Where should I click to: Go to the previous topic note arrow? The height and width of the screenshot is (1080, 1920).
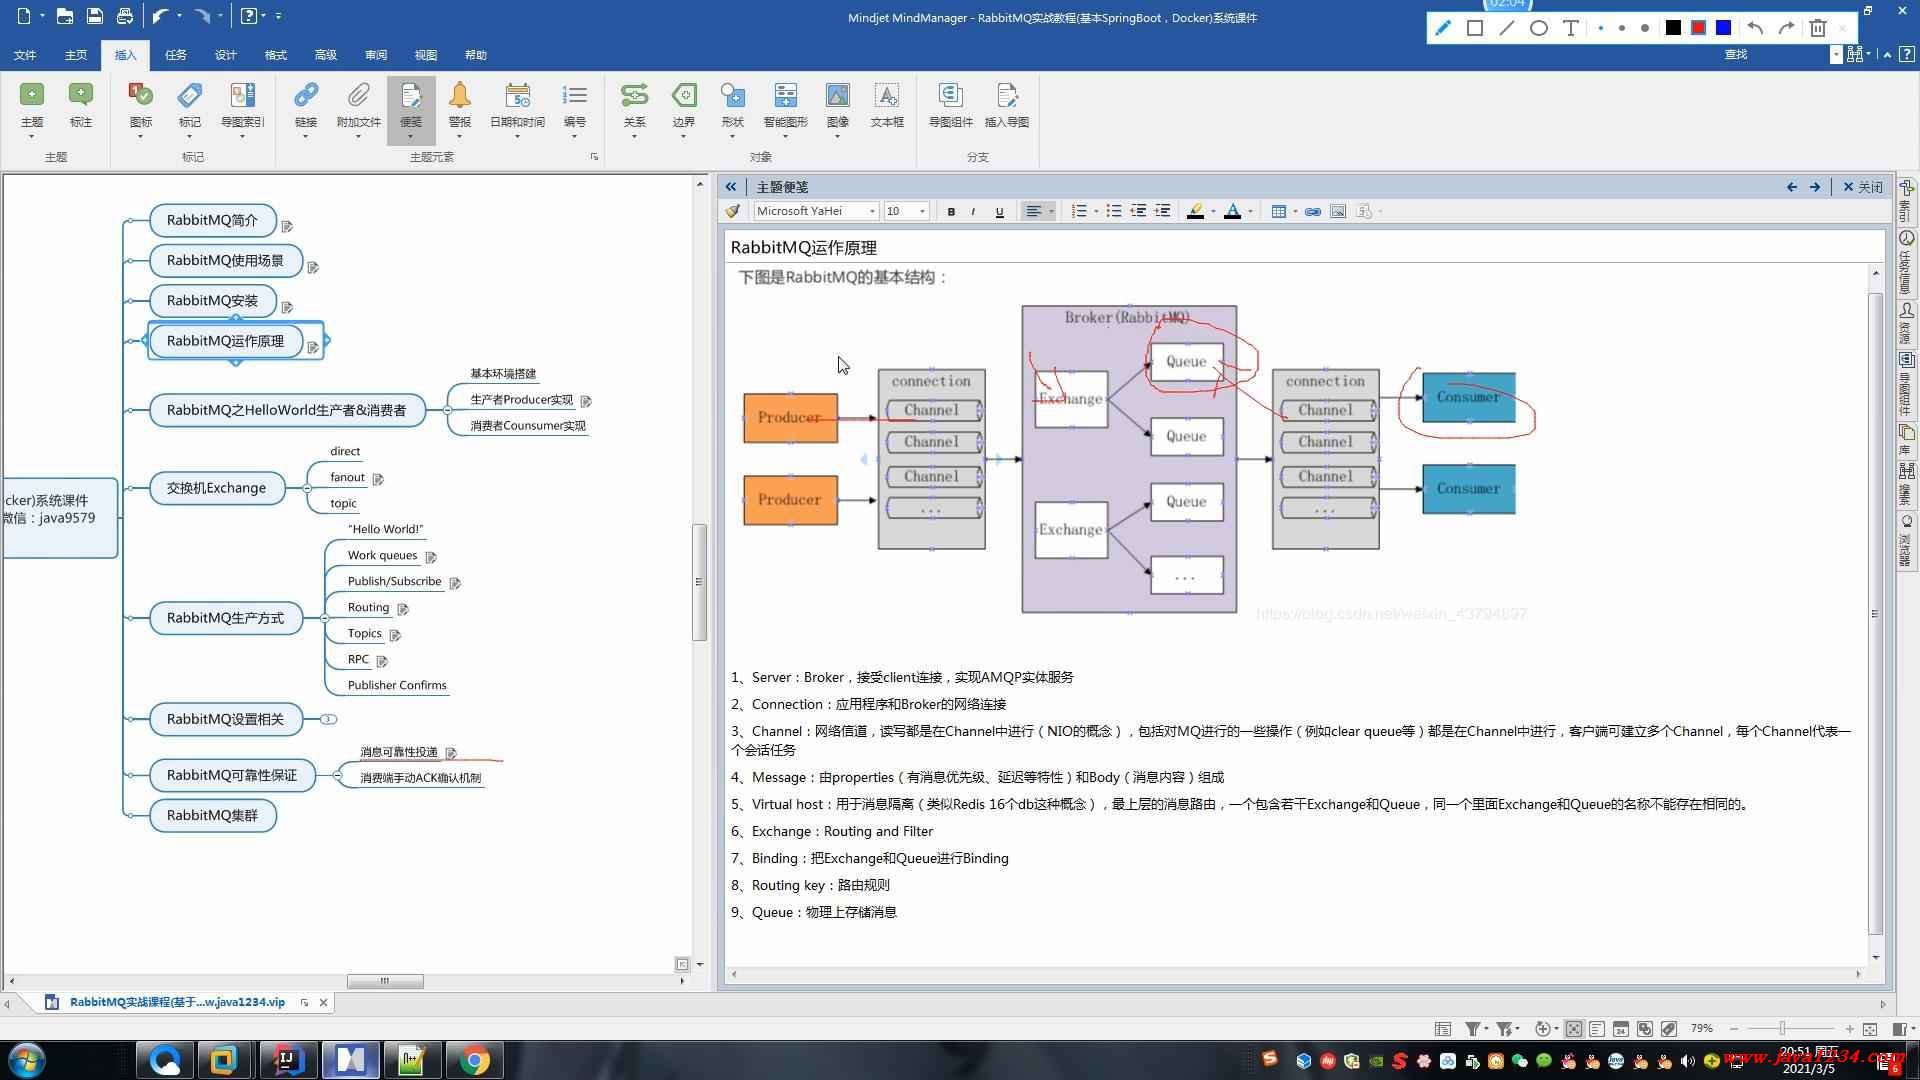(x=1791, y=187)
